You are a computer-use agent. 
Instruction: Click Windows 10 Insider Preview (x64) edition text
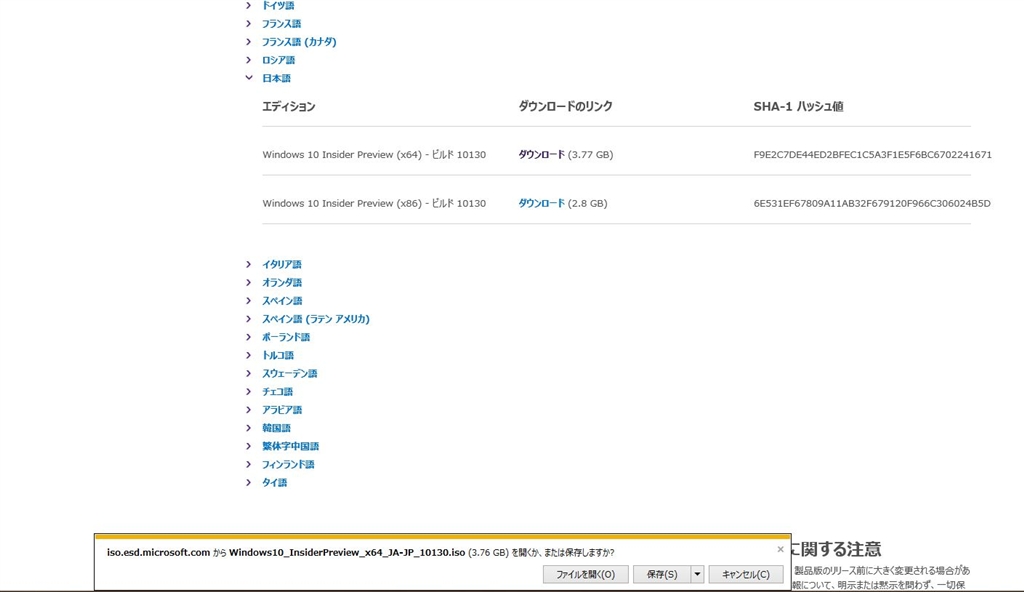374,155
